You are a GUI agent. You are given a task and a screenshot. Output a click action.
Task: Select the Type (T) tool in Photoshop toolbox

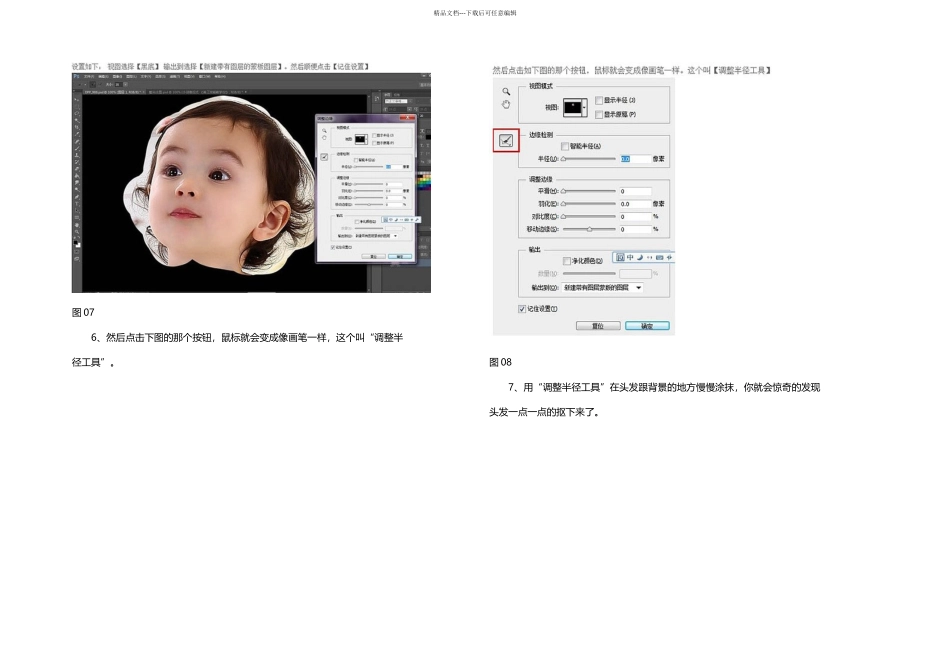[77, 204]
